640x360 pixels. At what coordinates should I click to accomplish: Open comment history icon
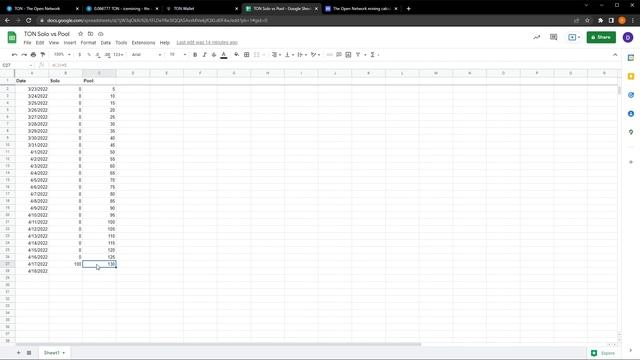pos(553,37)
